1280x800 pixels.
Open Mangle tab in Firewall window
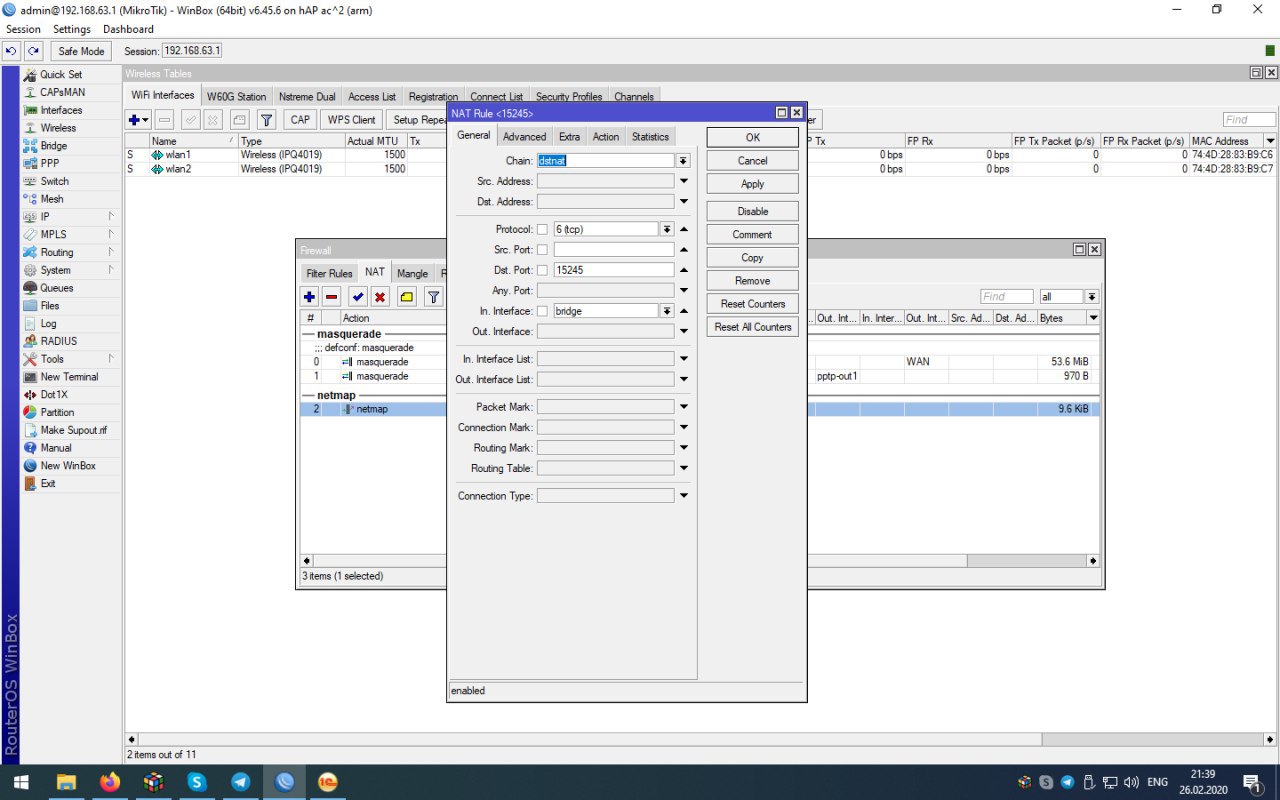(x=412, y=273)
